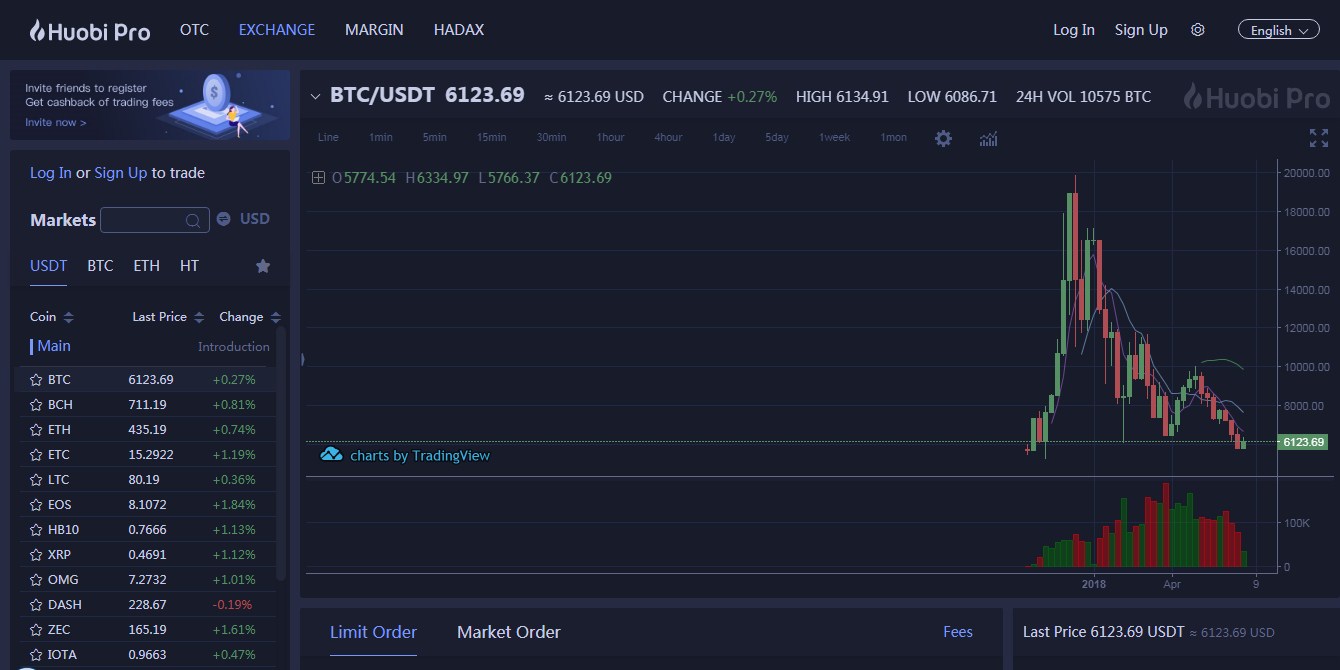Favorite the XRP coin star

tap(36, 555)
